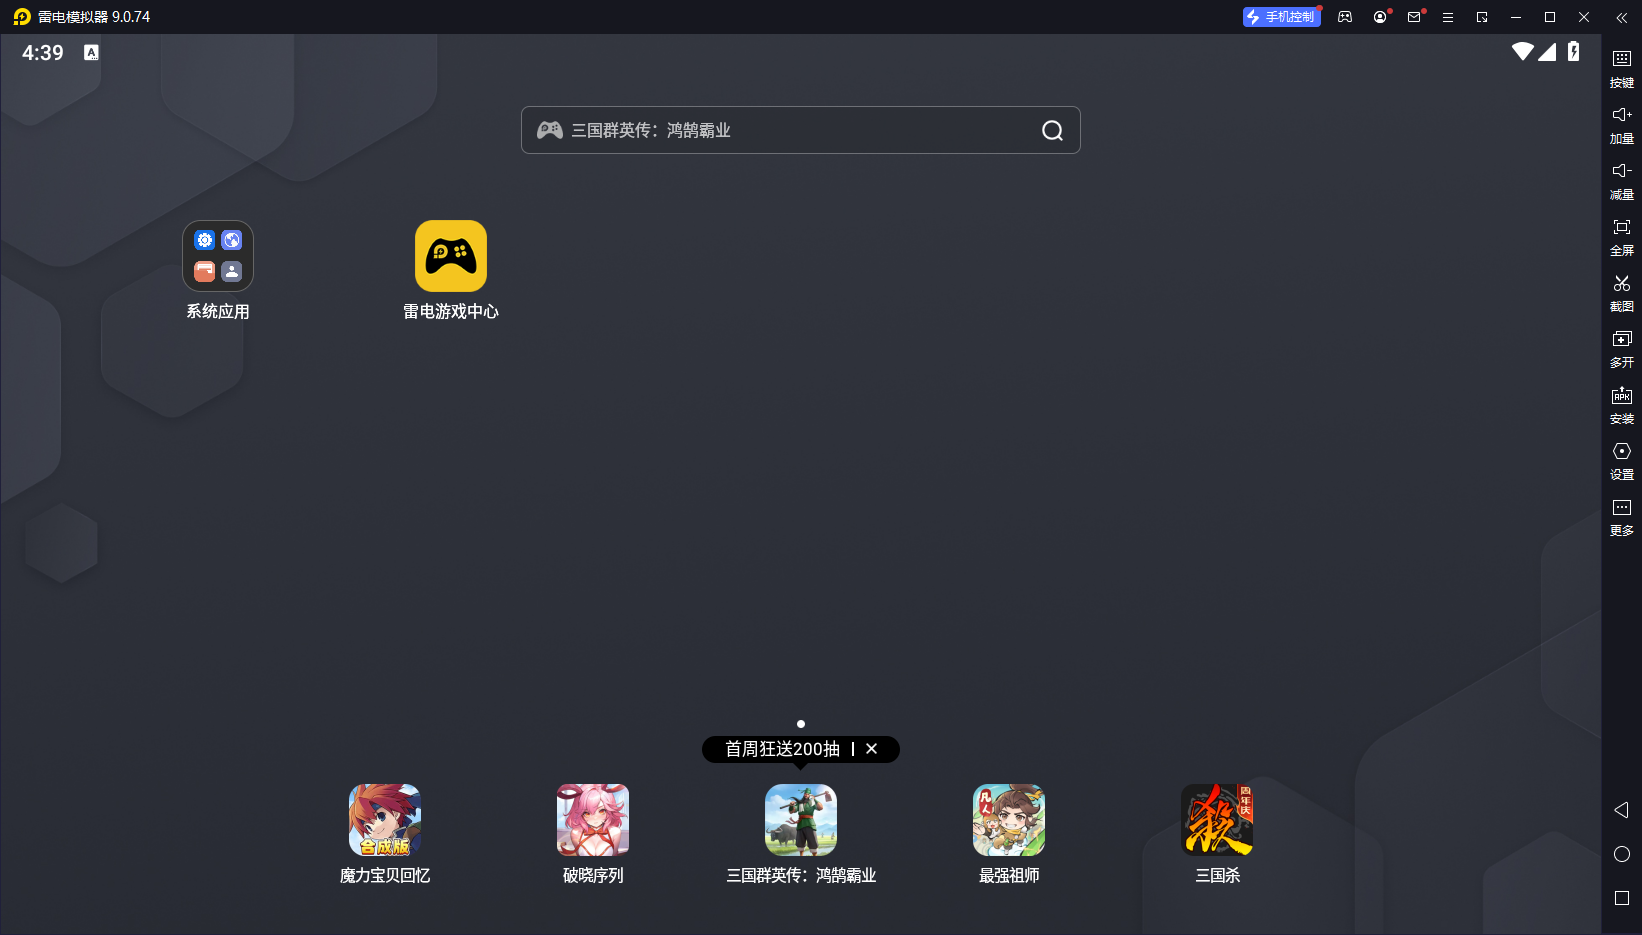Open the title bar hamburger menu
Viewport: 1642px width, 935px height.
pyautogui.click(x=1448, y=17)
